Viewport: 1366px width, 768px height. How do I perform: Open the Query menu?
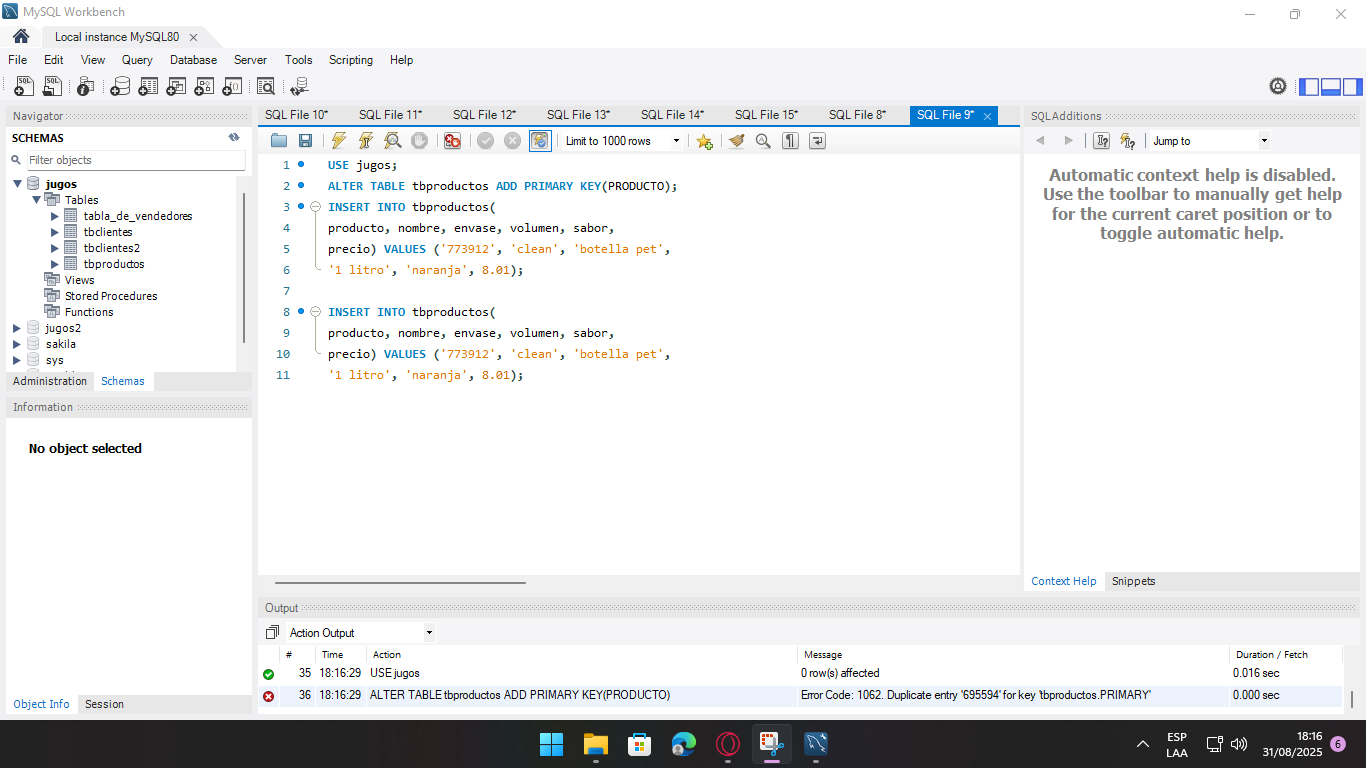click(x=137, y=60)
